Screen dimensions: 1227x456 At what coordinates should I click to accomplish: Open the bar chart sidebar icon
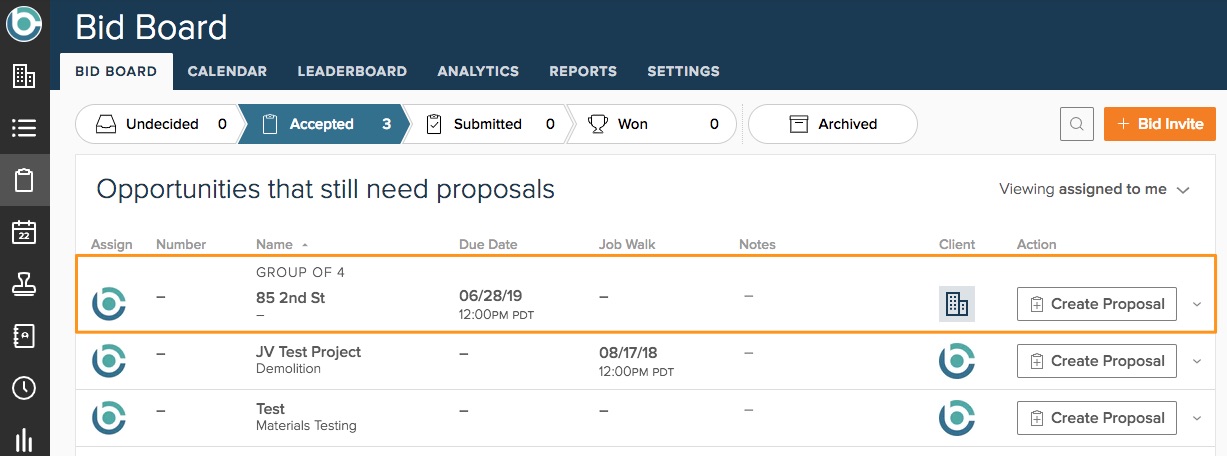[x=24, y=438]
